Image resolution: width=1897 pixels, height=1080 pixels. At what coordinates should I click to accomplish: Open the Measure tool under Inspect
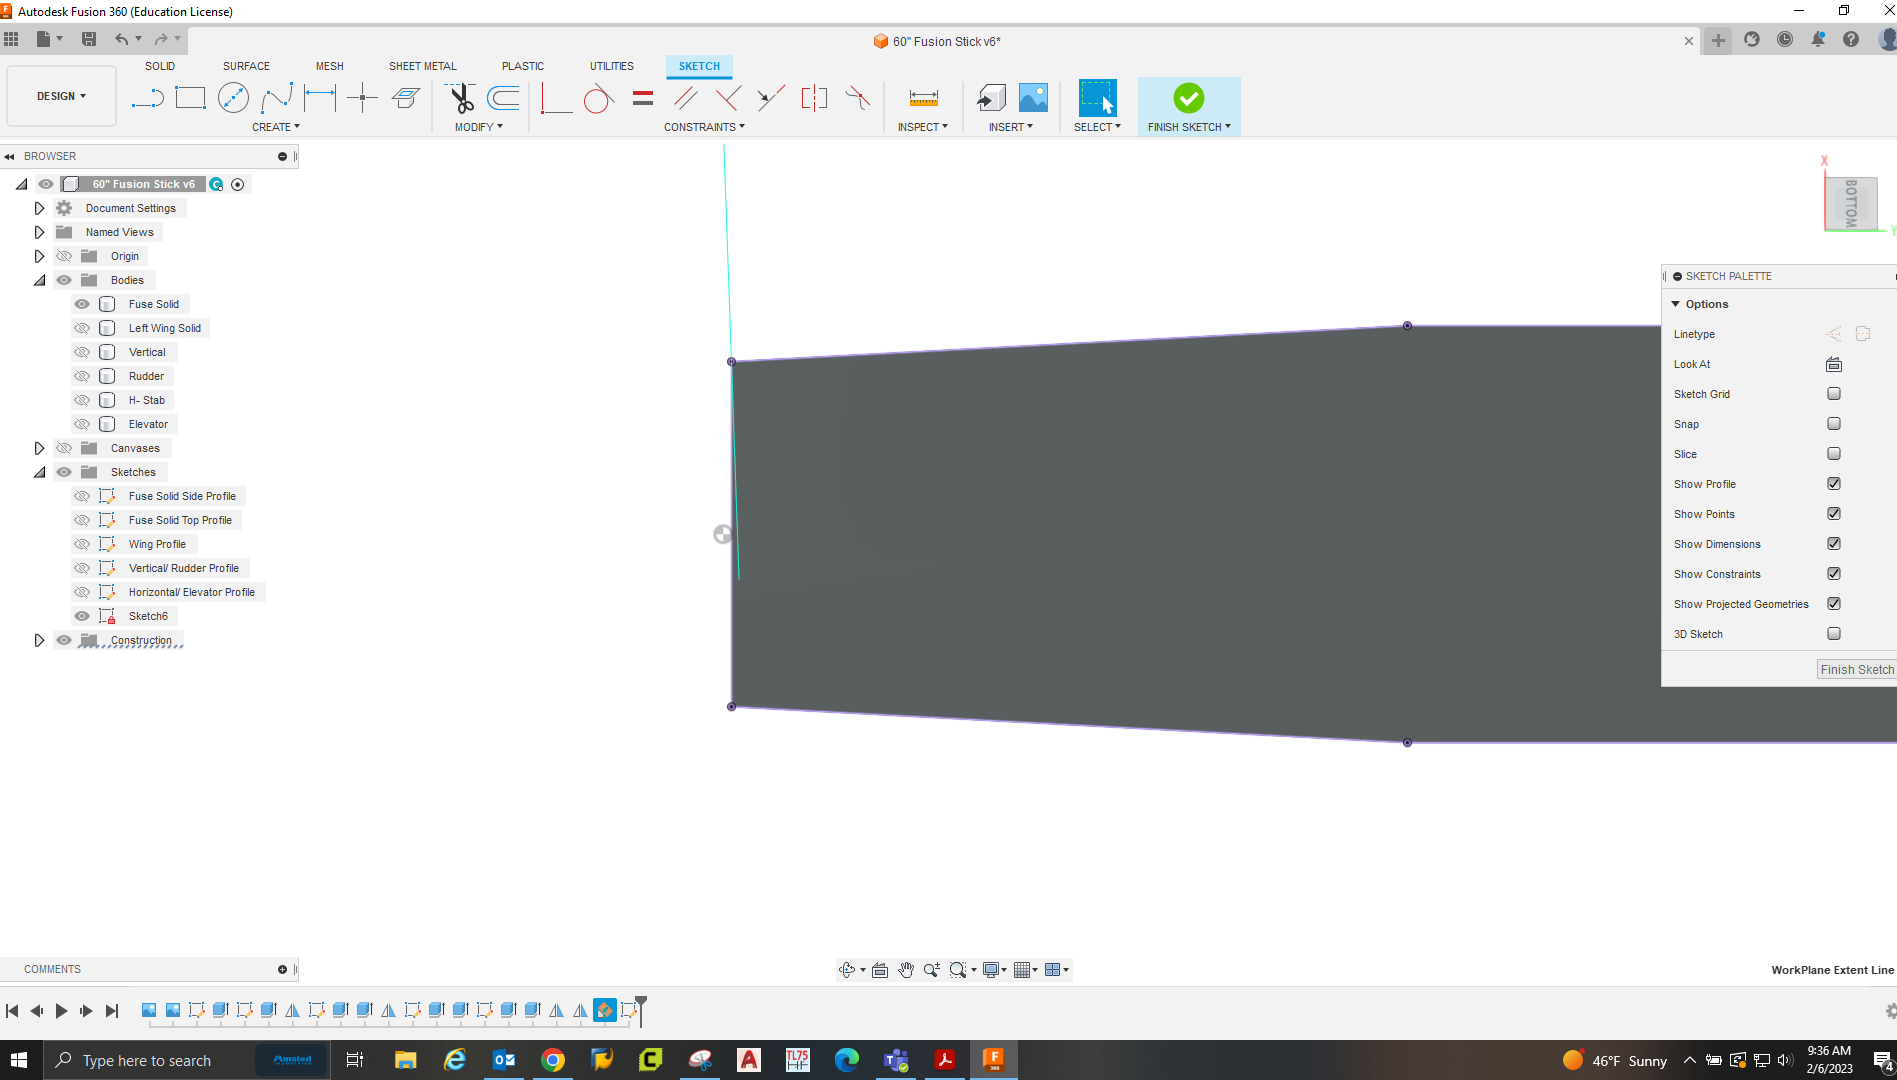(x=923, y=98)
